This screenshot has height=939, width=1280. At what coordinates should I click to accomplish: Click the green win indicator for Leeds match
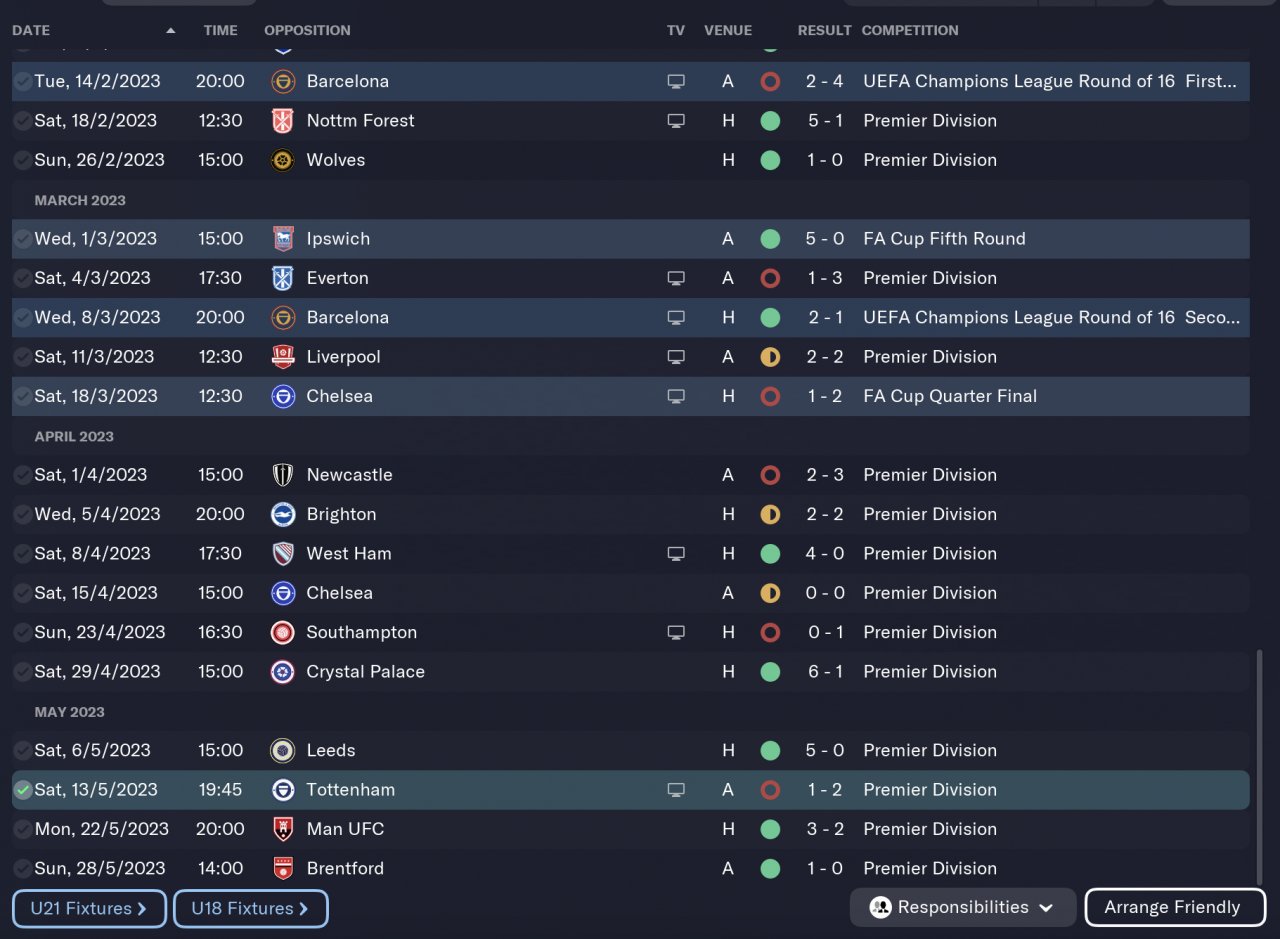pos(770,750)
